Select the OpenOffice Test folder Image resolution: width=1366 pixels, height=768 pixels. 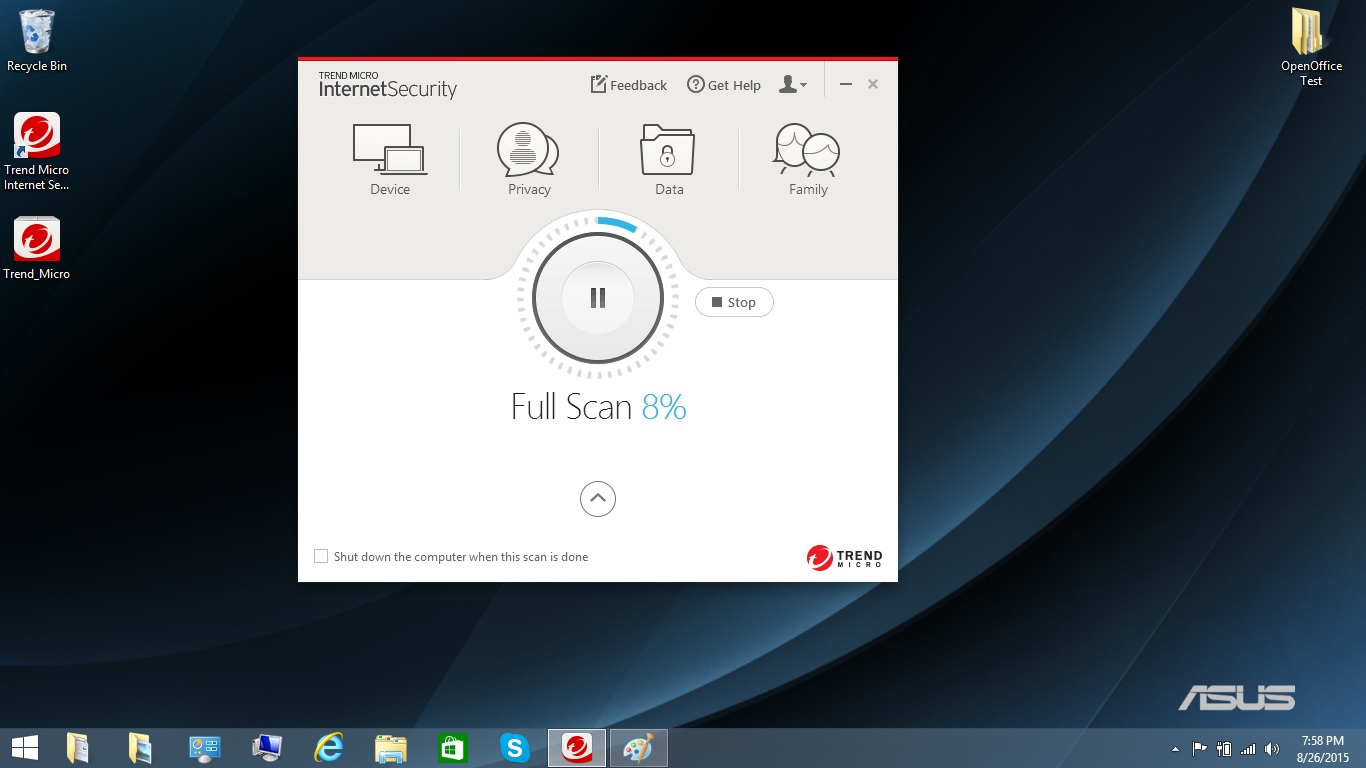tap(1311, 47)
